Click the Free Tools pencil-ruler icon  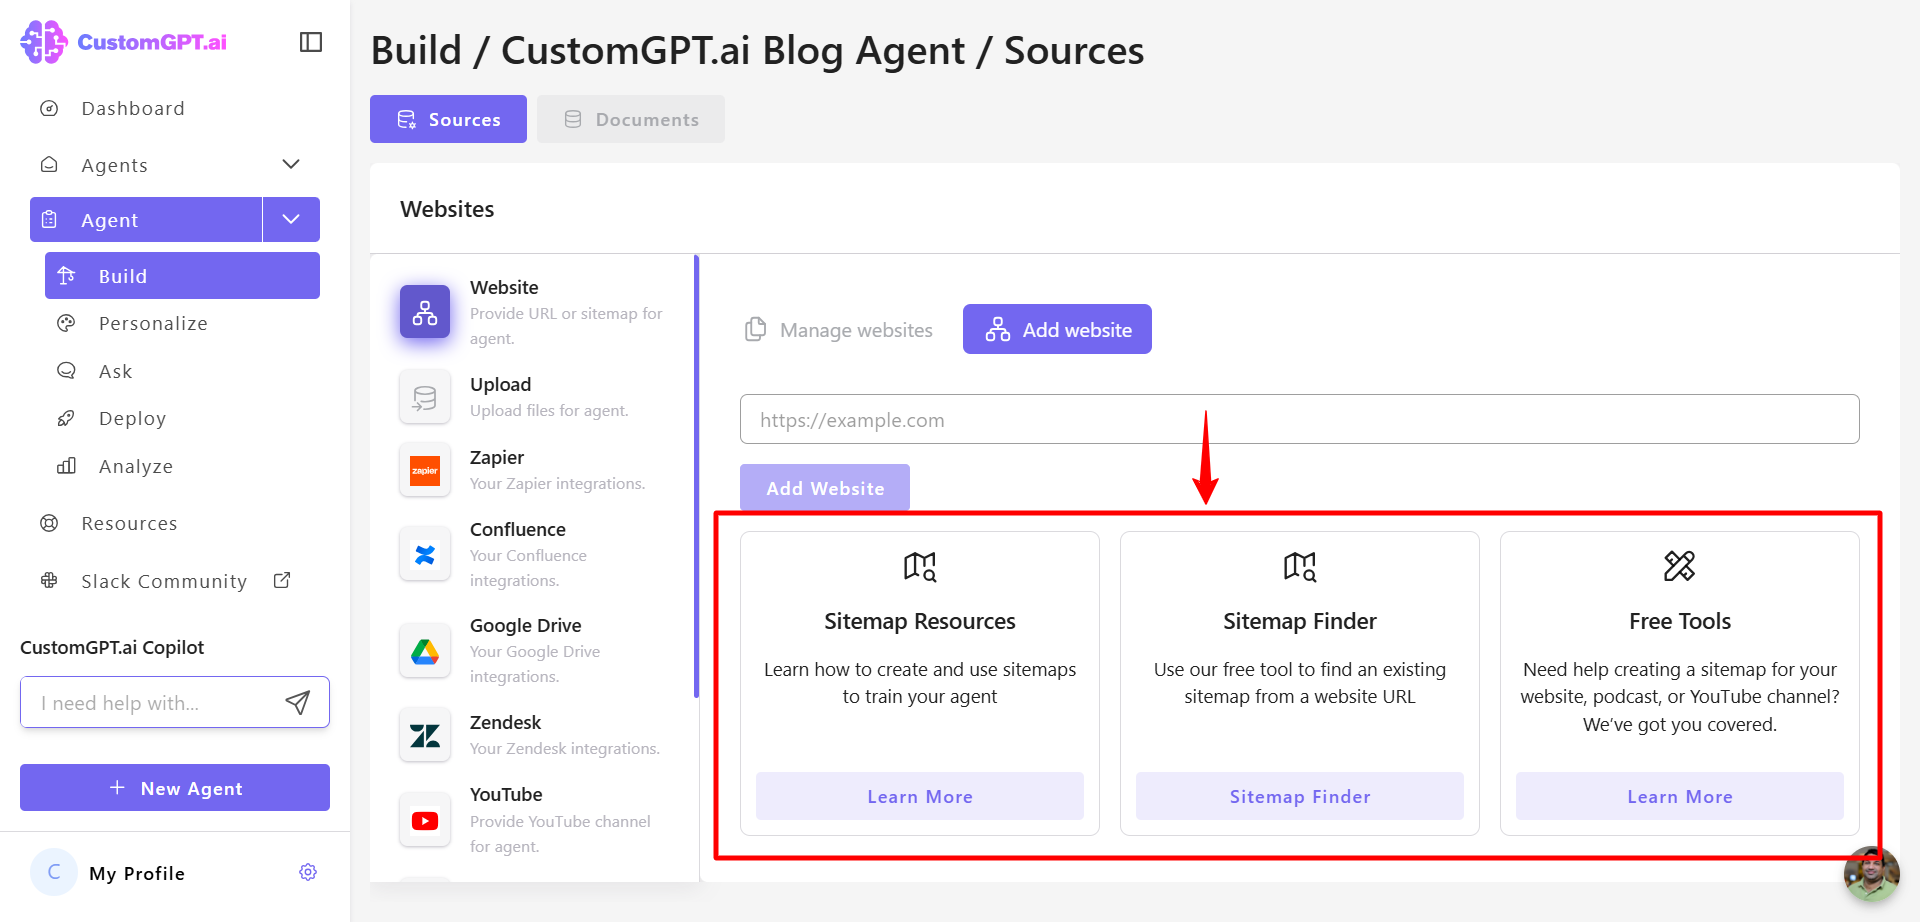[x=1680, y=566]
